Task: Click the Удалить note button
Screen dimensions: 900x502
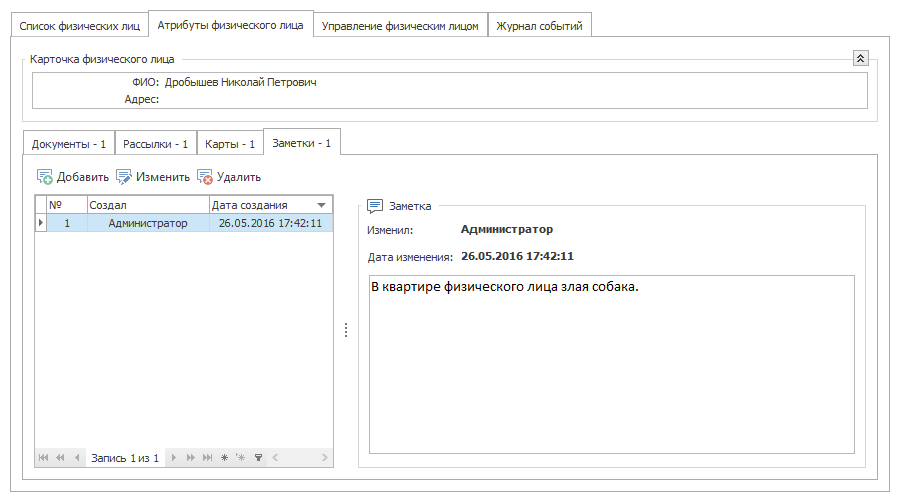Action: [229, 177]
